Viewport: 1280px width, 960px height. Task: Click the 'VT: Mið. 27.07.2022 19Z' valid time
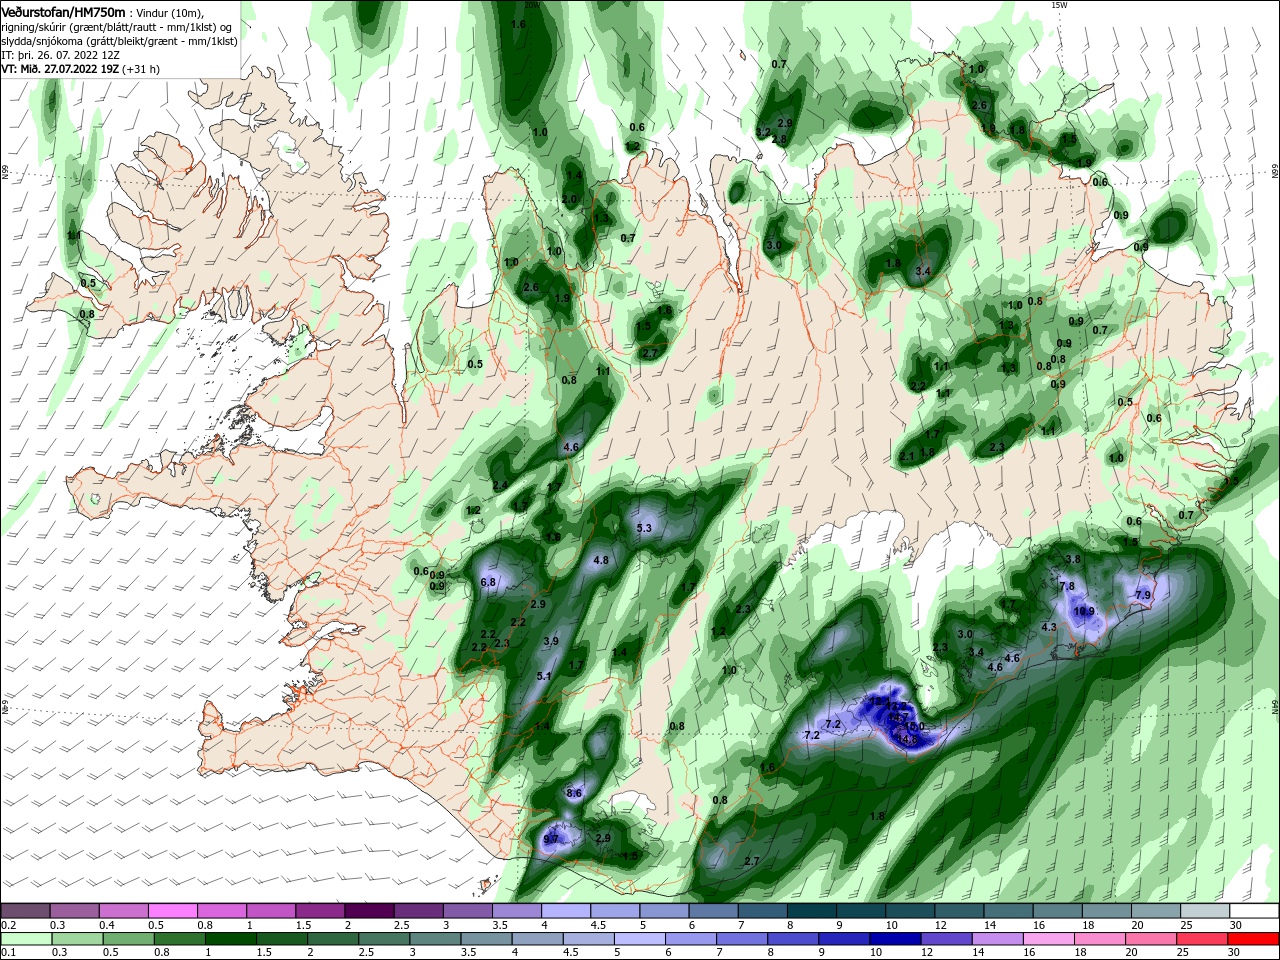pos(61,69)
